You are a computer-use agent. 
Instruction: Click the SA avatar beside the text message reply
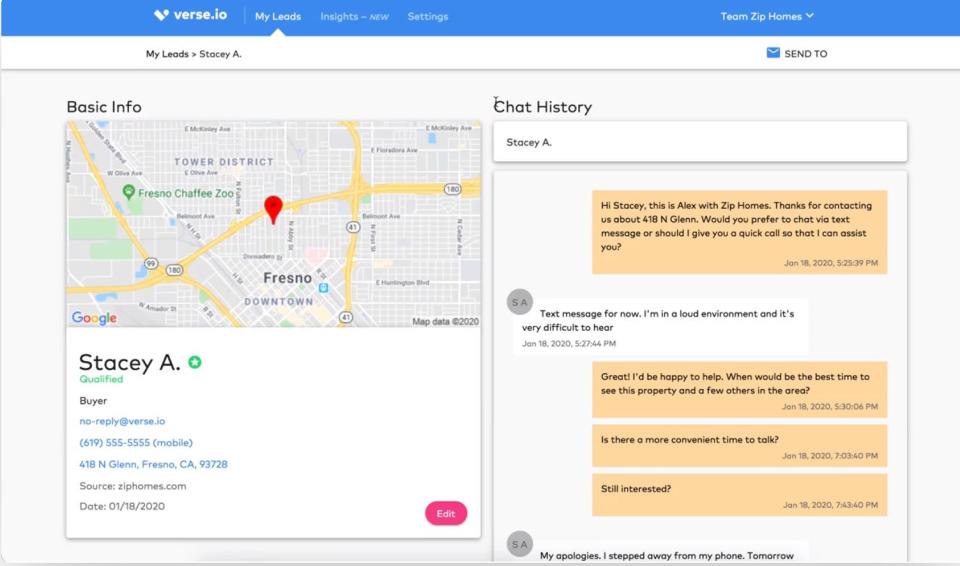520,302
